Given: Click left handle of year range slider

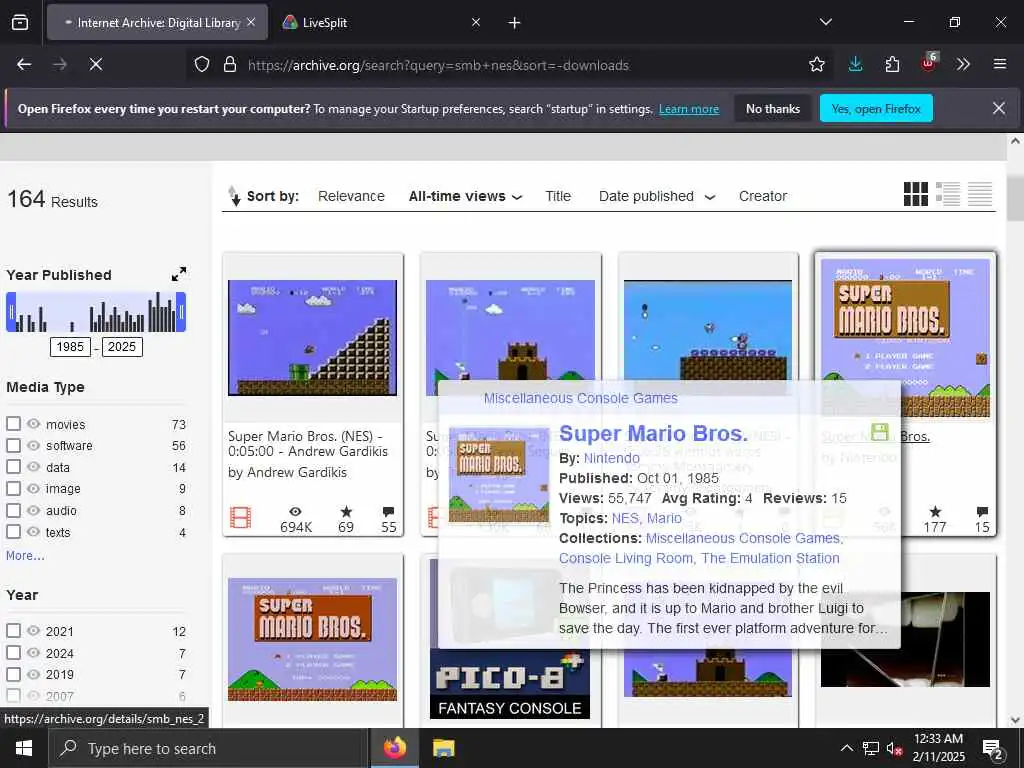Looking at the screenshot, I should [10, 312].
